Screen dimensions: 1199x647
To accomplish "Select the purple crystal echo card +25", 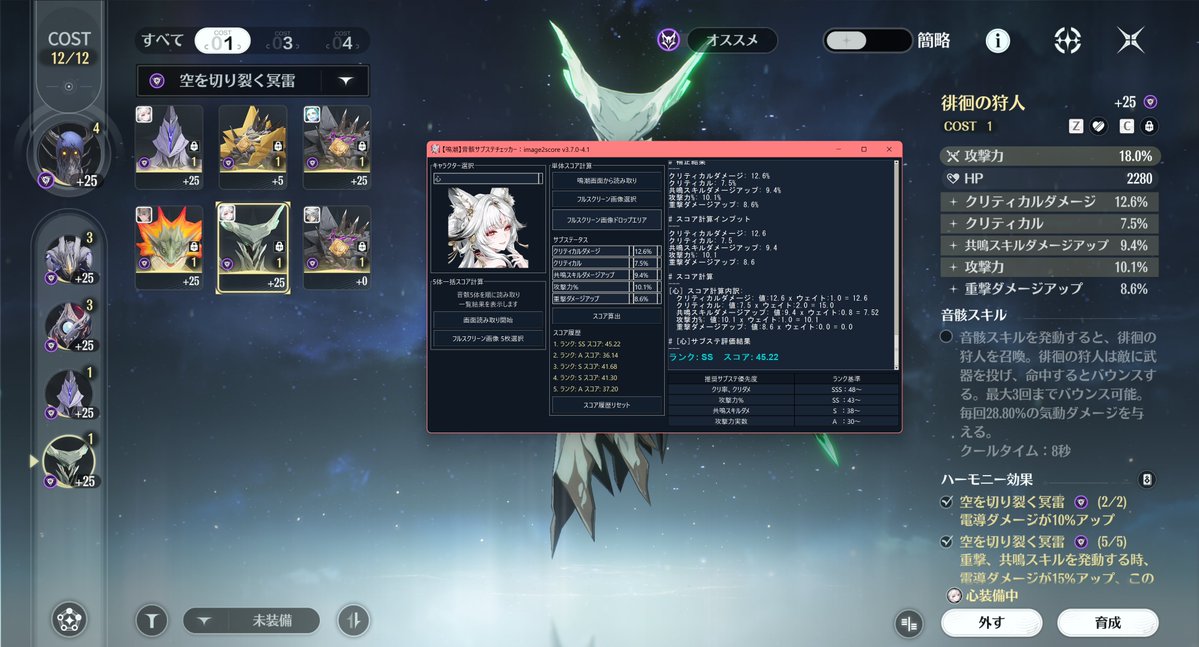I will click(x=169, y=147).
